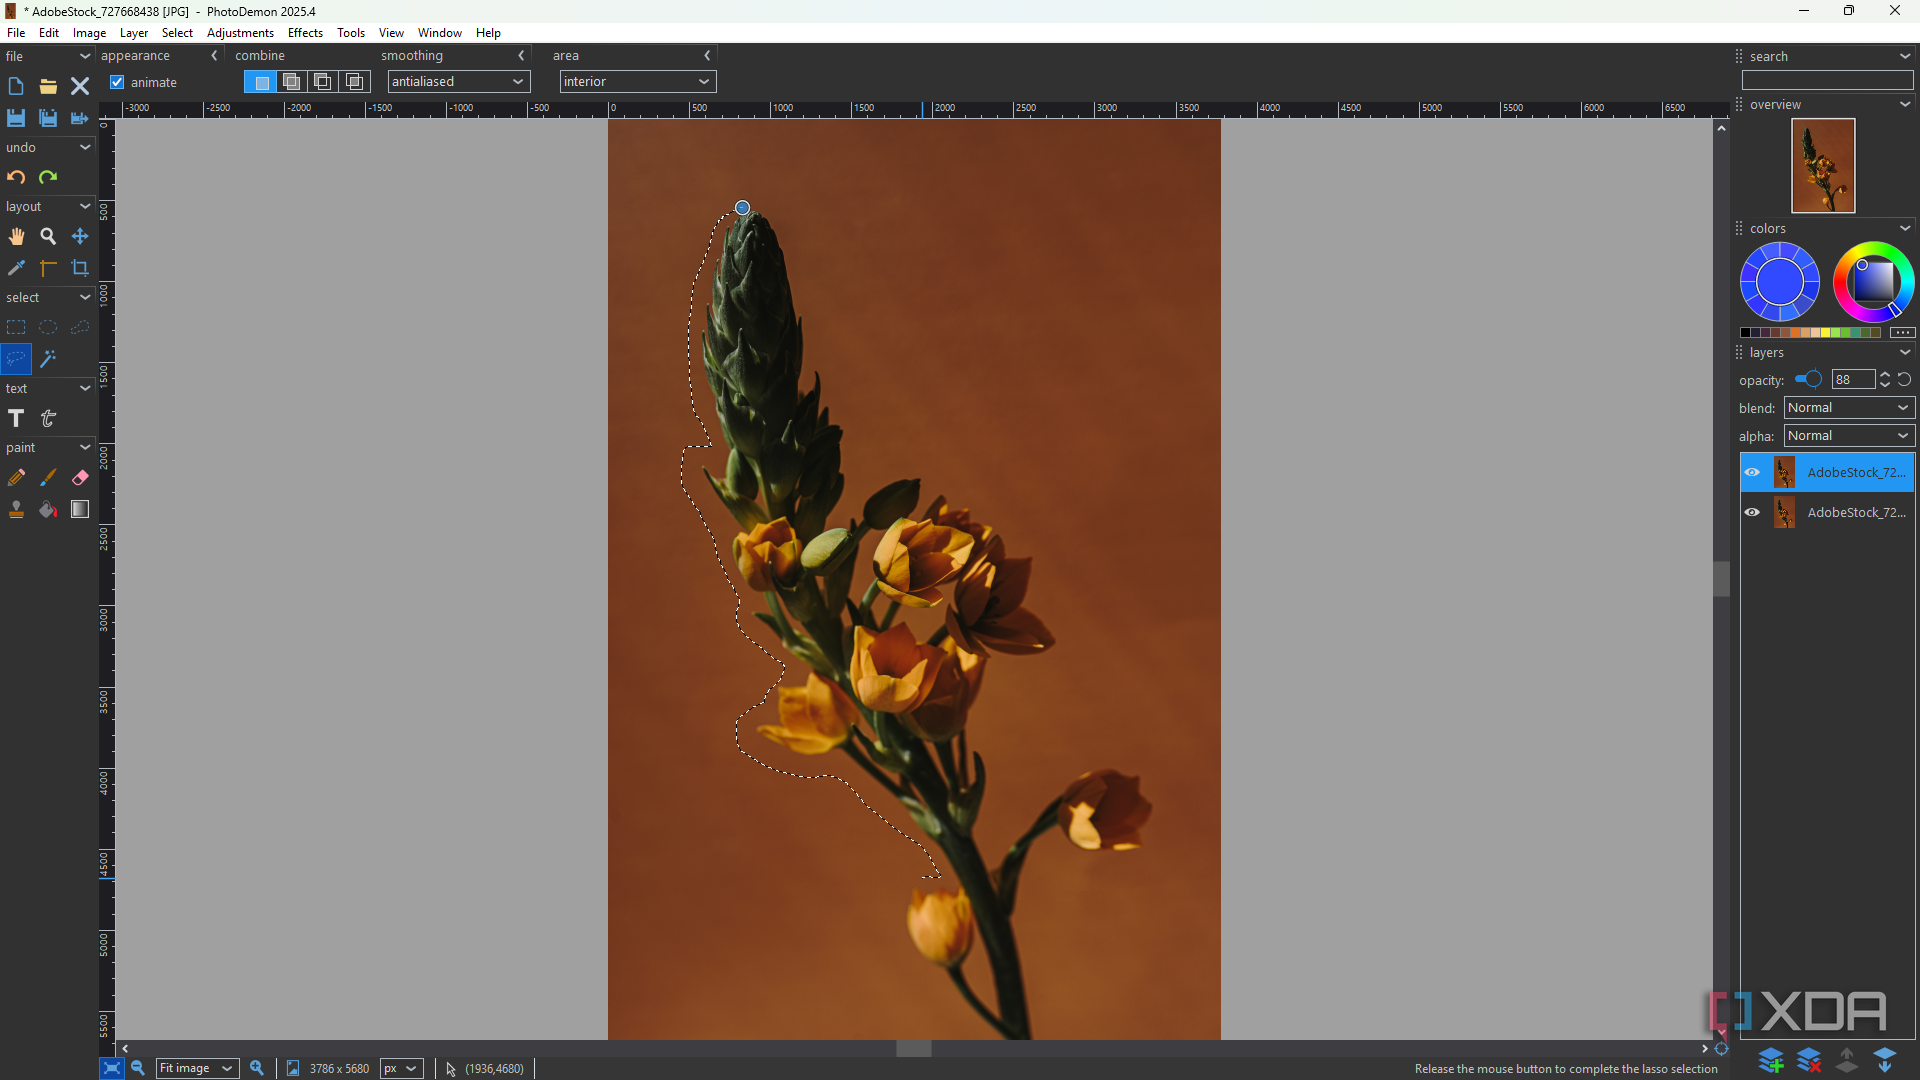Uncheck the animate checkbox
Viewport: 1920px width, 1080px height.
tap(117, 82)
